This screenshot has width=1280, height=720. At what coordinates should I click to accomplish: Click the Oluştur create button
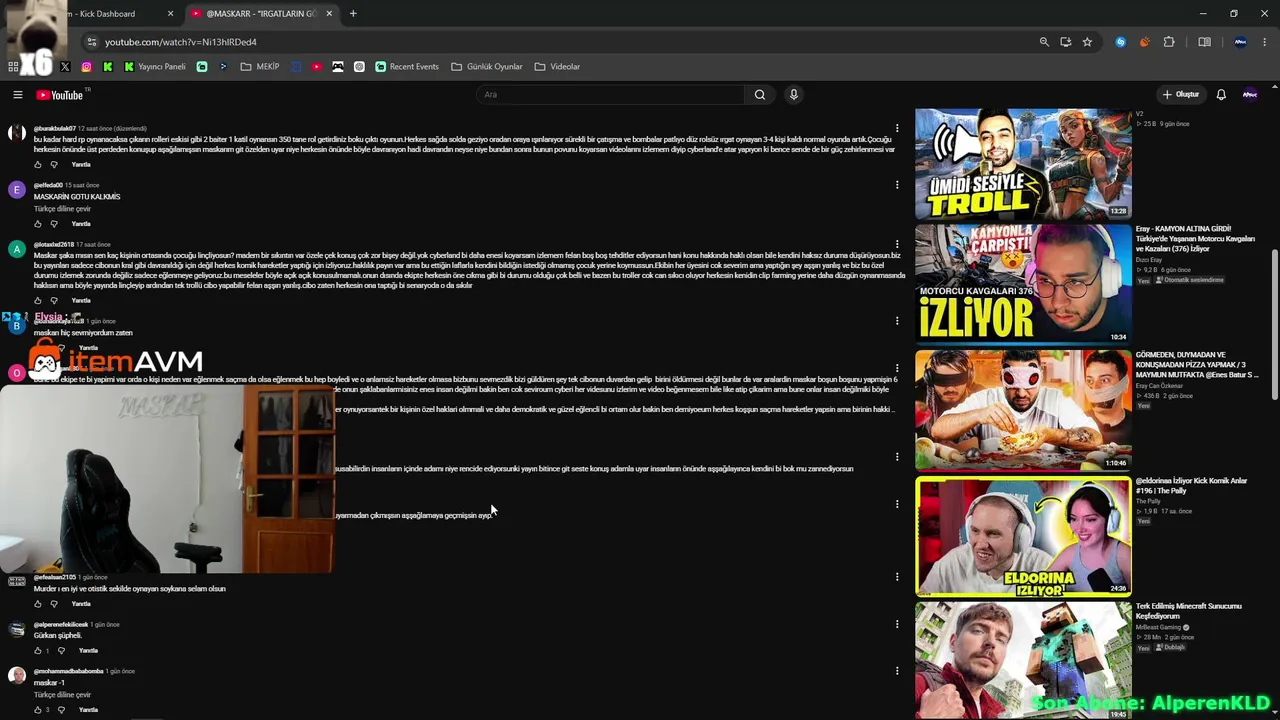tap(1181, 95)
